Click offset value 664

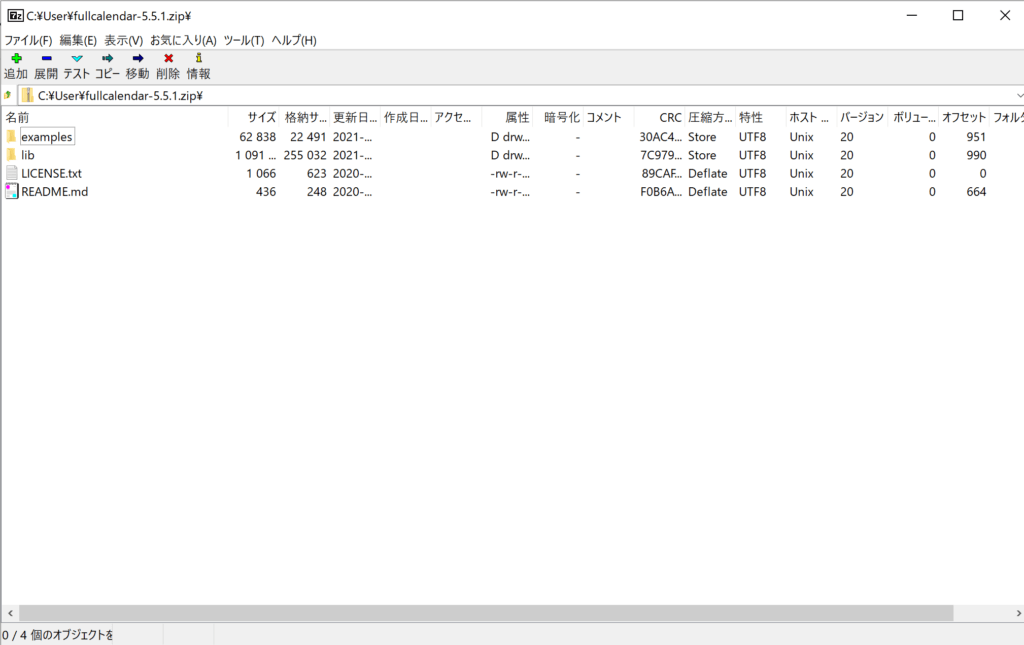coord(976,192)
